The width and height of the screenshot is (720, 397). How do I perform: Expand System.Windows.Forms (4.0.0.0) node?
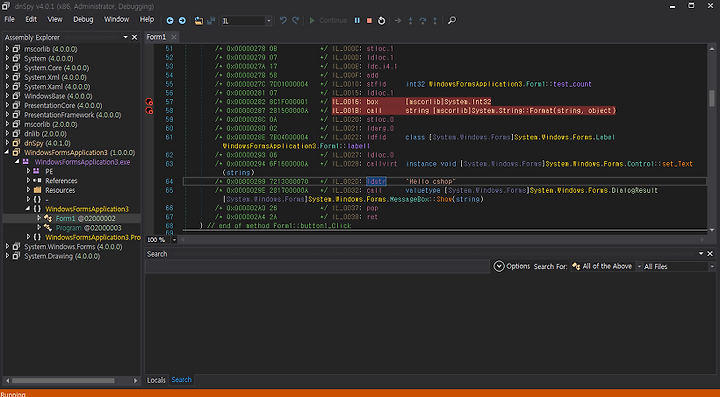coord(7,246)
